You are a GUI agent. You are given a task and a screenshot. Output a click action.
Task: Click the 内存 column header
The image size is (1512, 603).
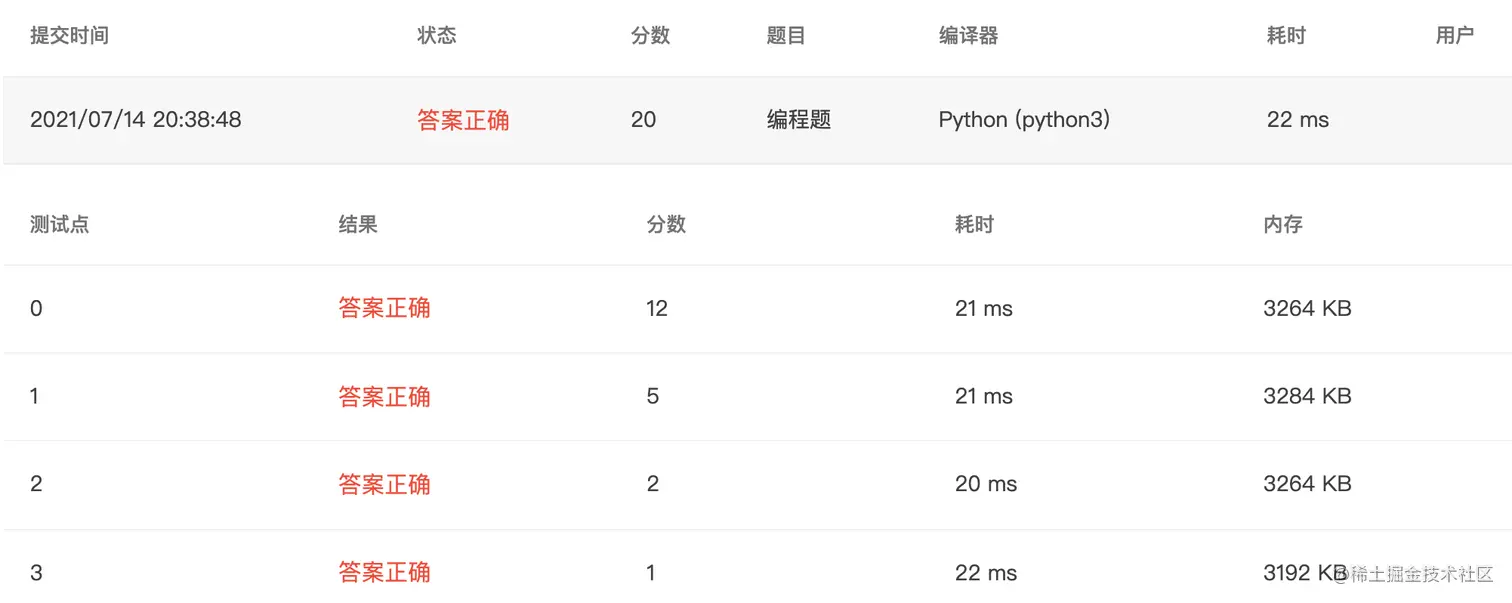click(x=1283, y=224)
